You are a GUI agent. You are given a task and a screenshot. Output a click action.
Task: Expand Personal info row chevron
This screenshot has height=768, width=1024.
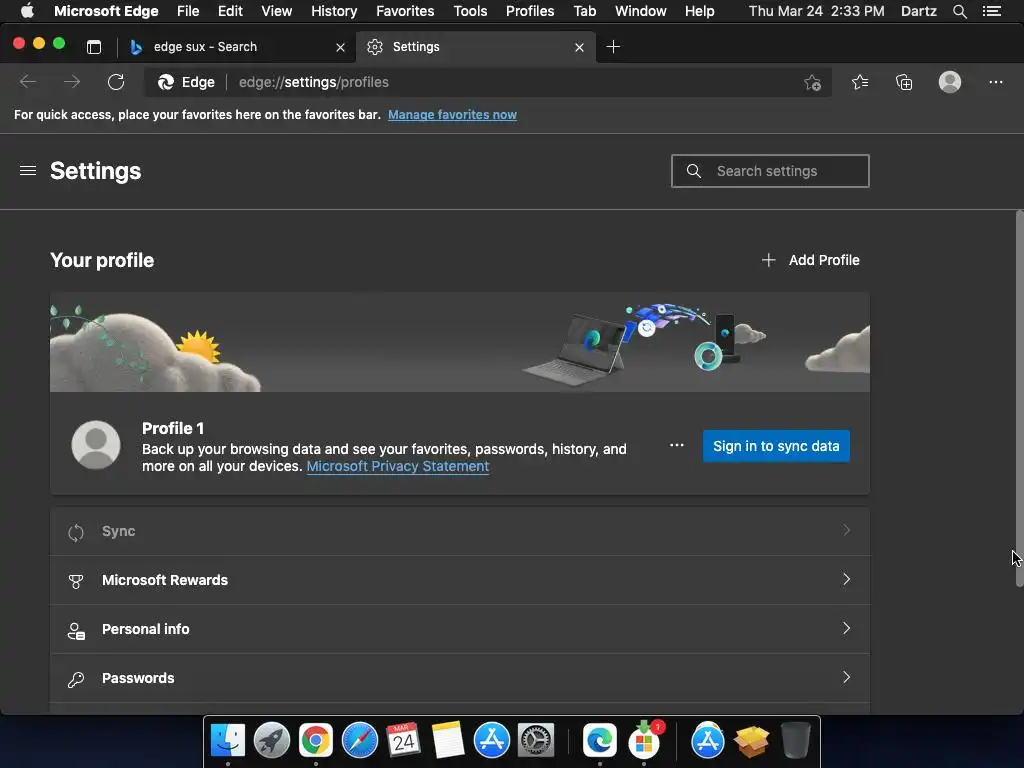846,628
